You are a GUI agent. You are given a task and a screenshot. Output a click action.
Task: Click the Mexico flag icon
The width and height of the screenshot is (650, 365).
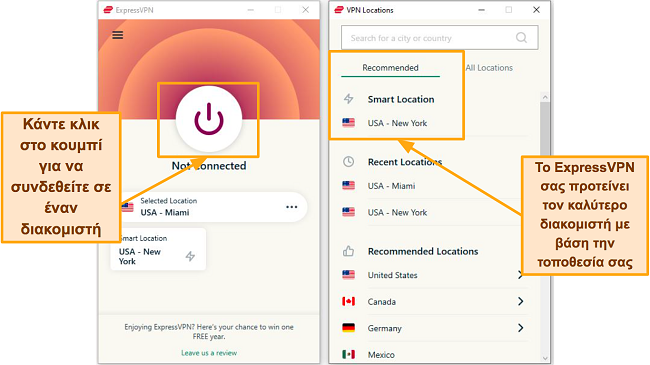tap(348, 354)
